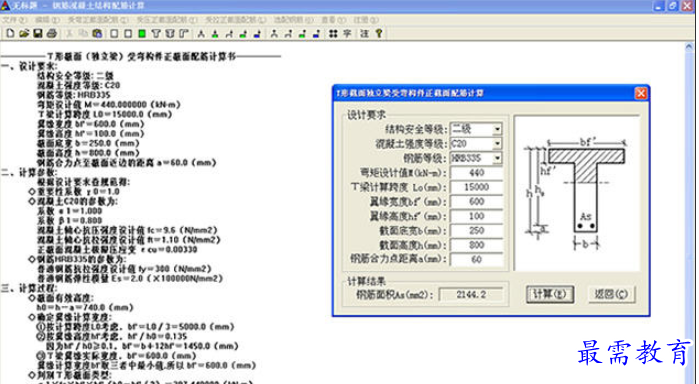Choose the single T-shaped section icon
699x384 pixels.
point(156,33)
